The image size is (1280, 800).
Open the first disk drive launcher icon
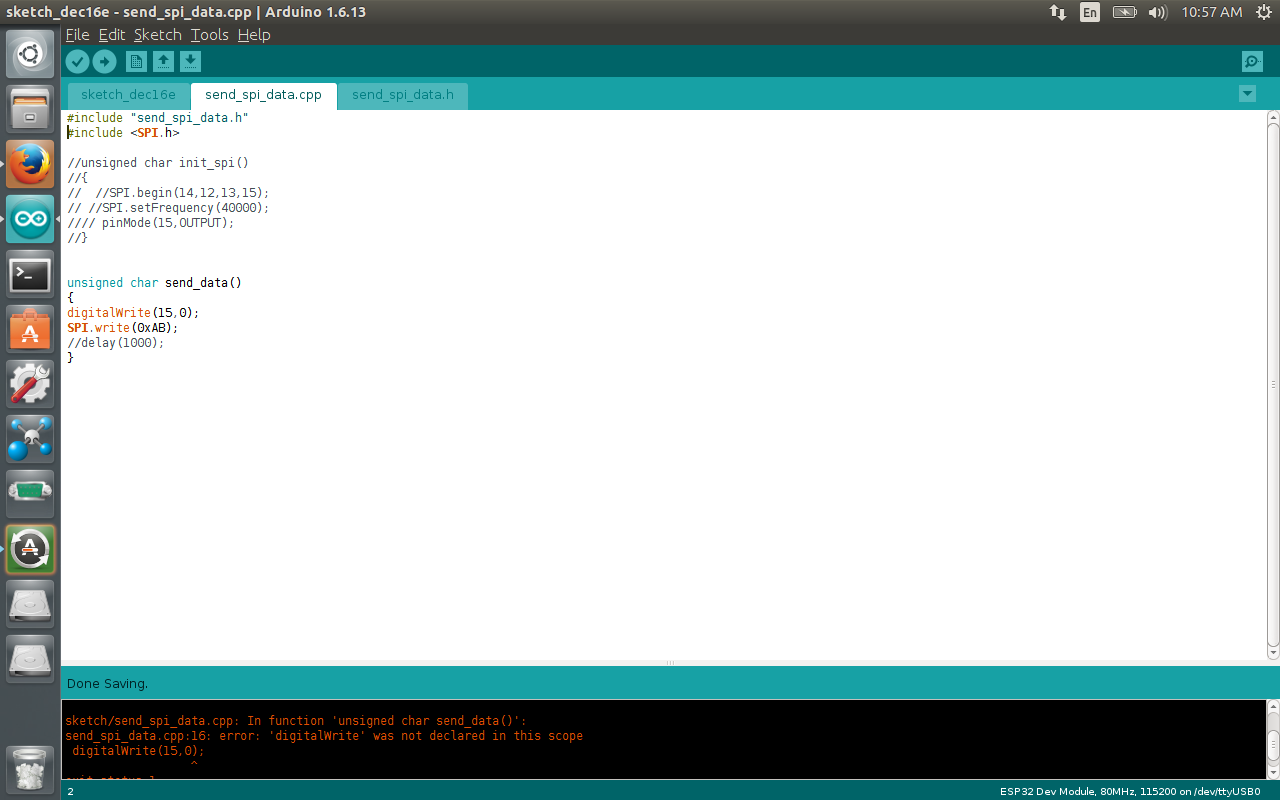point(30,604)
